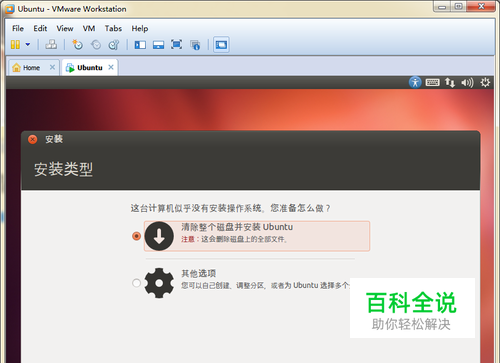The height and width of the screenshot is (363, 500).
Task: Click the VMware Workstation title bar icon
Action: (10, 9)
